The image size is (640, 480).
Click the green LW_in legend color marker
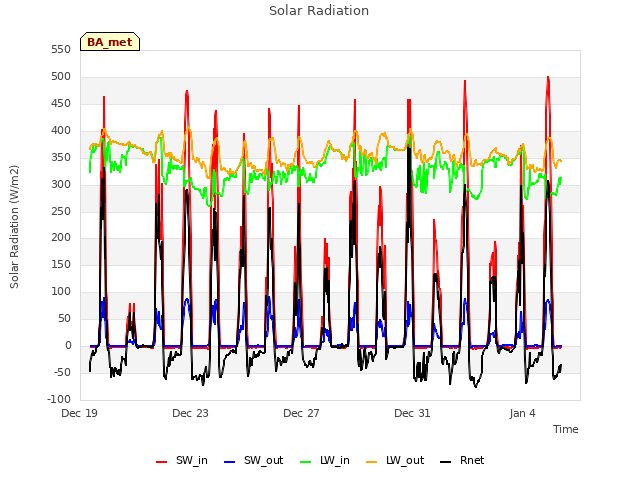pos(306,462)
